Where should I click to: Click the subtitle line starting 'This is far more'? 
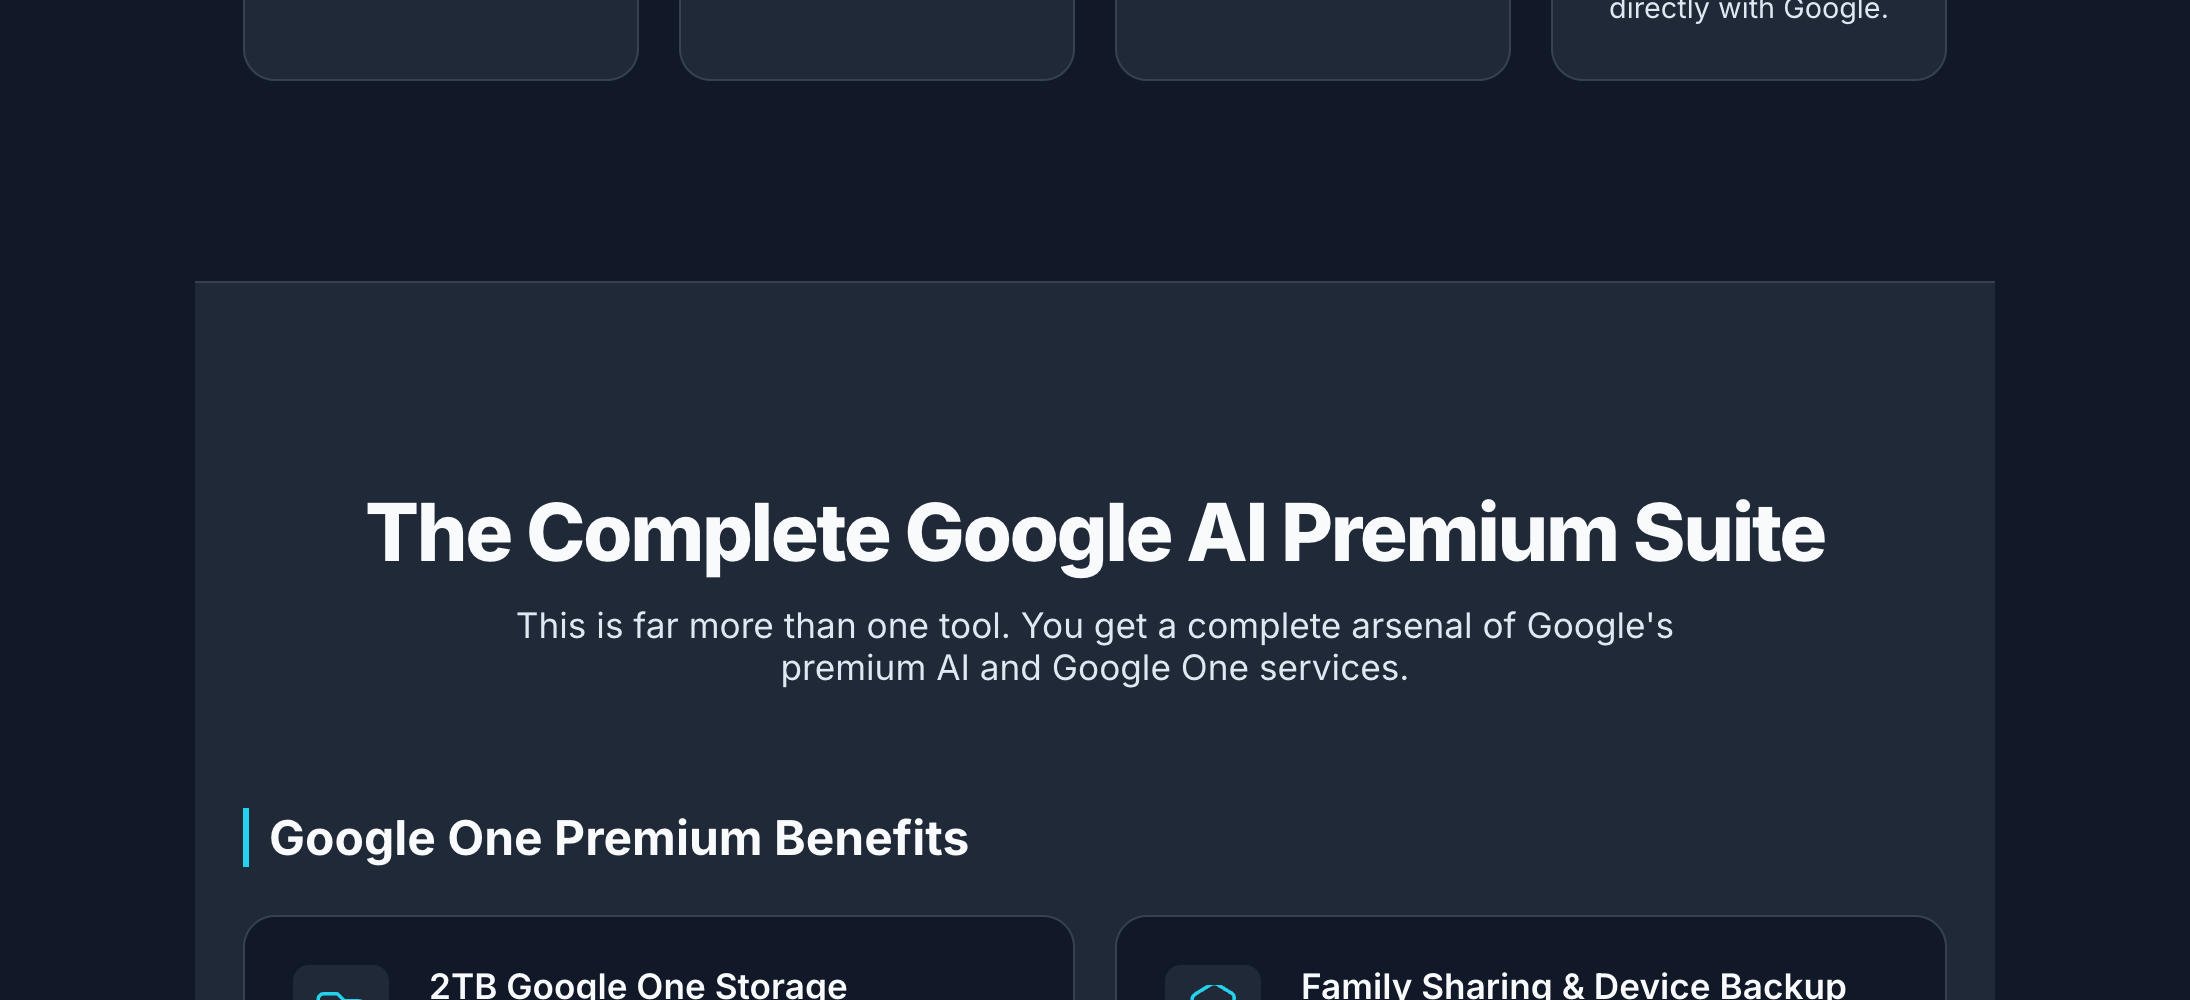tap(1095, 626)
